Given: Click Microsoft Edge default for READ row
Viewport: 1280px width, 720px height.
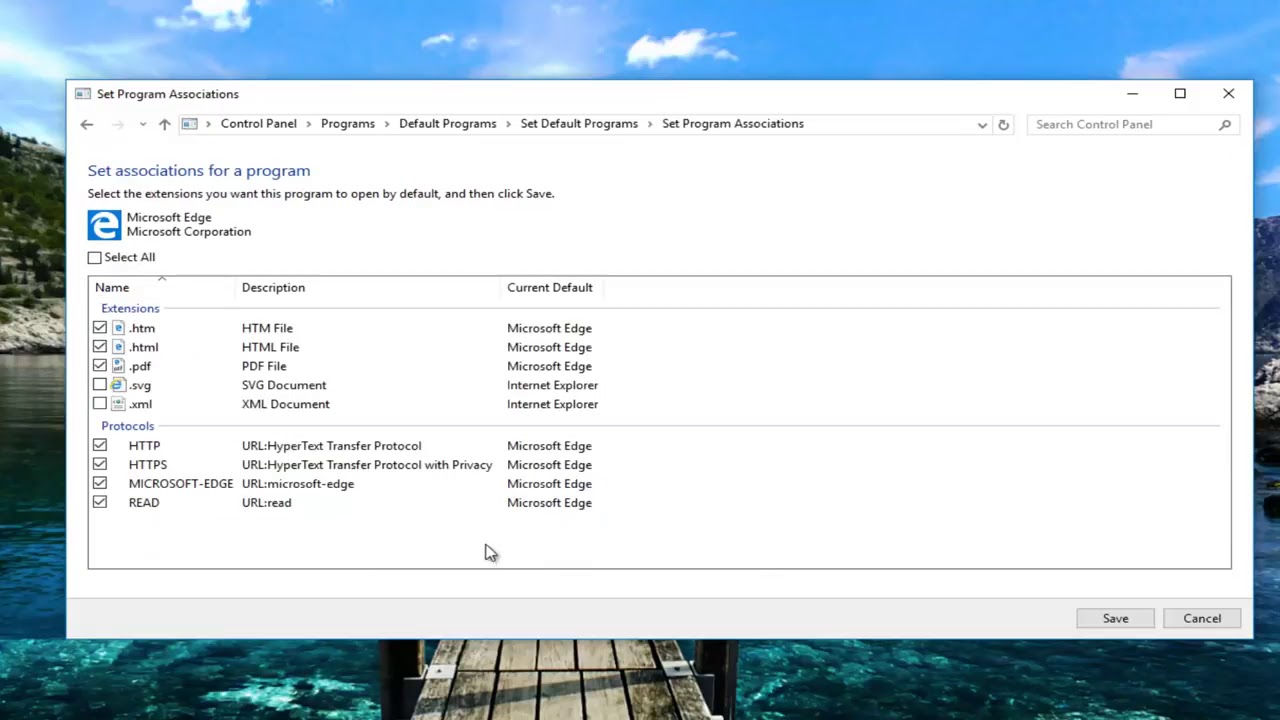Looking at the screenshot, I should pos(549,503).
